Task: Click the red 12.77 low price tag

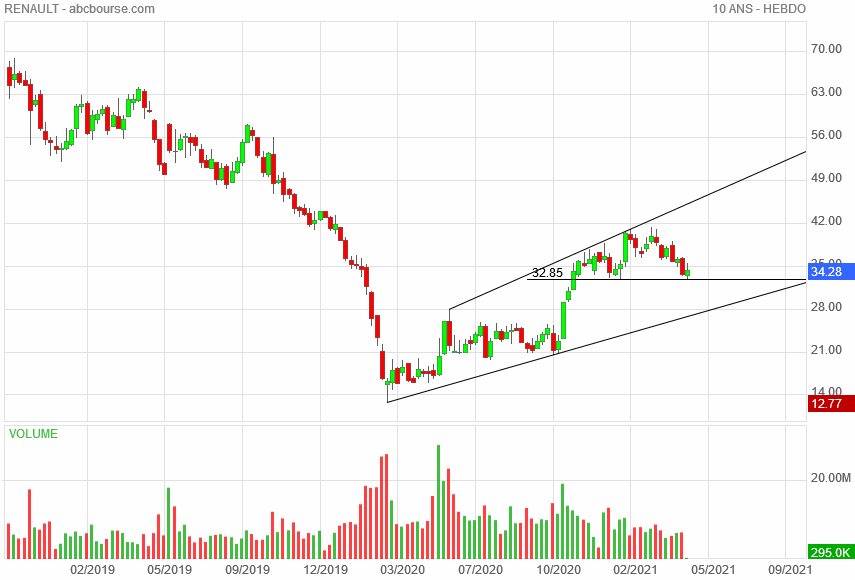Action: click(x=831, y=404)
